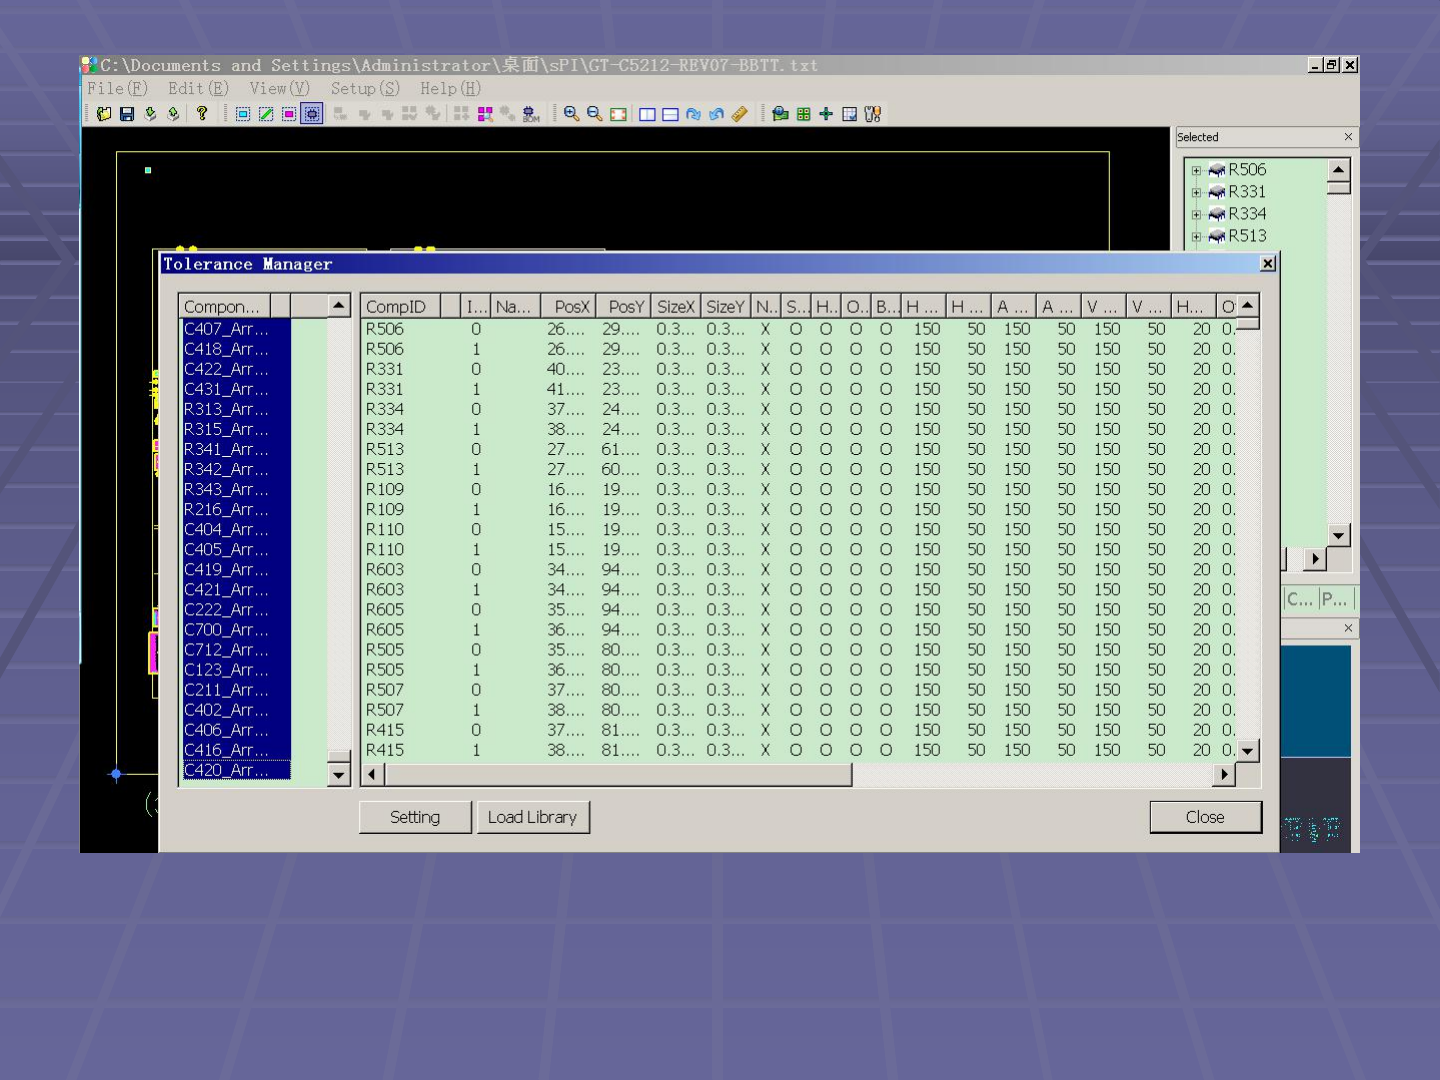Viewport: 1440px width, 1080px height.
Task: Click the Setting button
Action: 414,817
